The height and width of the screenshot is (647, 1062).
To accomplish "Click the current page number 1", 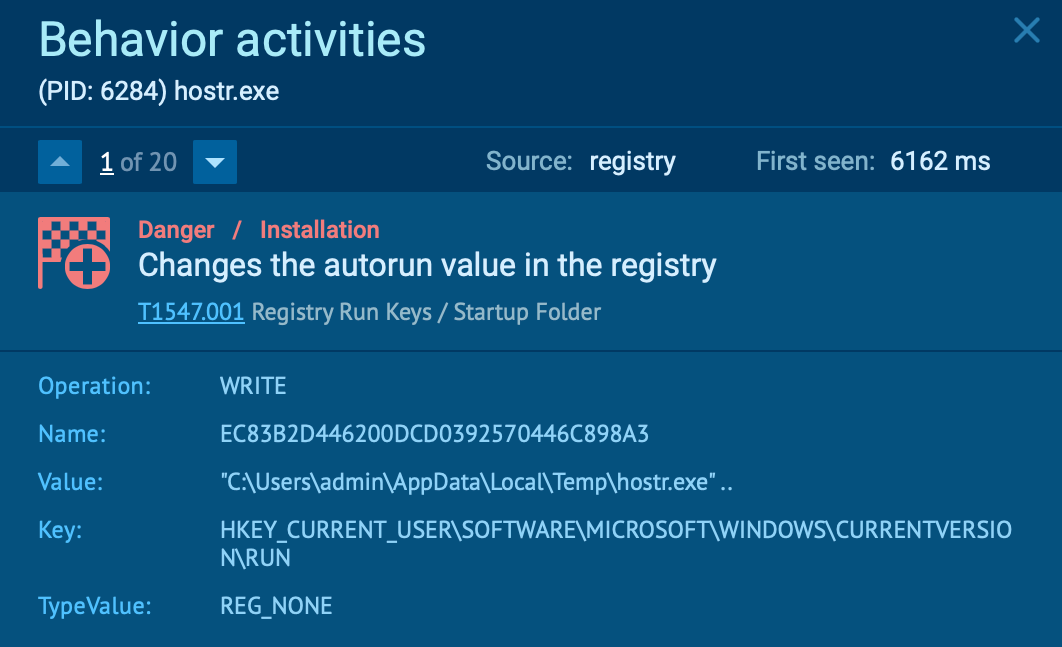I will pos(106,162).
